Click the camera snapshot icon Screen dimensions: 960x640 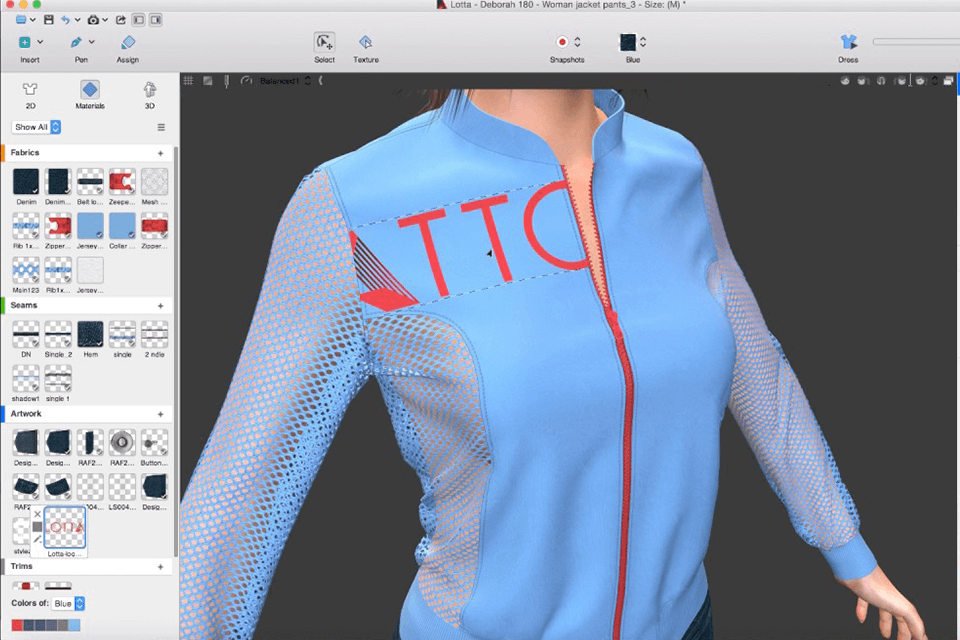93,20
